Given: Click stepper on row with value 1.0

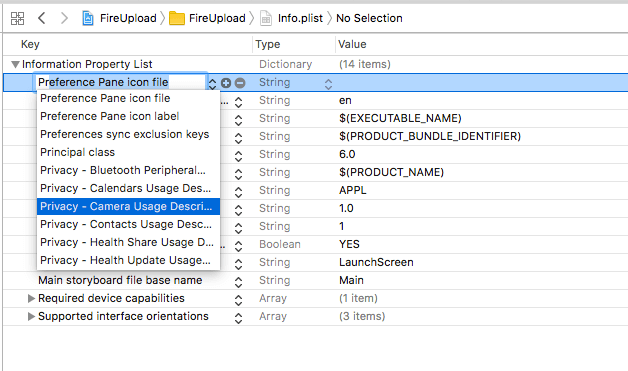Looking at the screenshot, I should pyautogui.click(x=238, y=210).
